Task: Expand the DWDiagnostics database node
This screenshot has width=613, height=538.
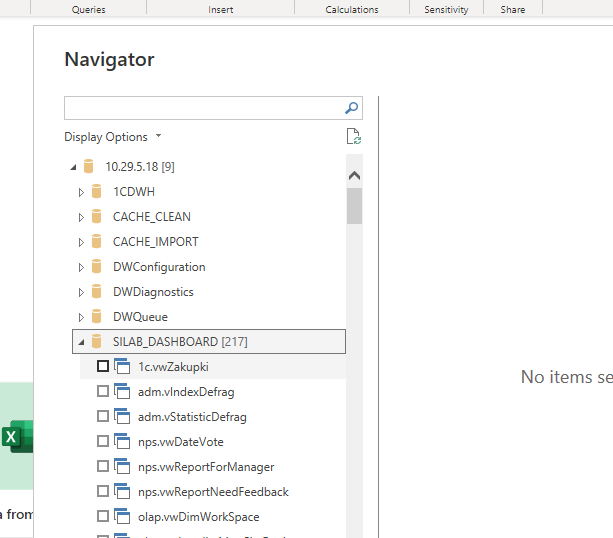Action: (x=81, y=292)
